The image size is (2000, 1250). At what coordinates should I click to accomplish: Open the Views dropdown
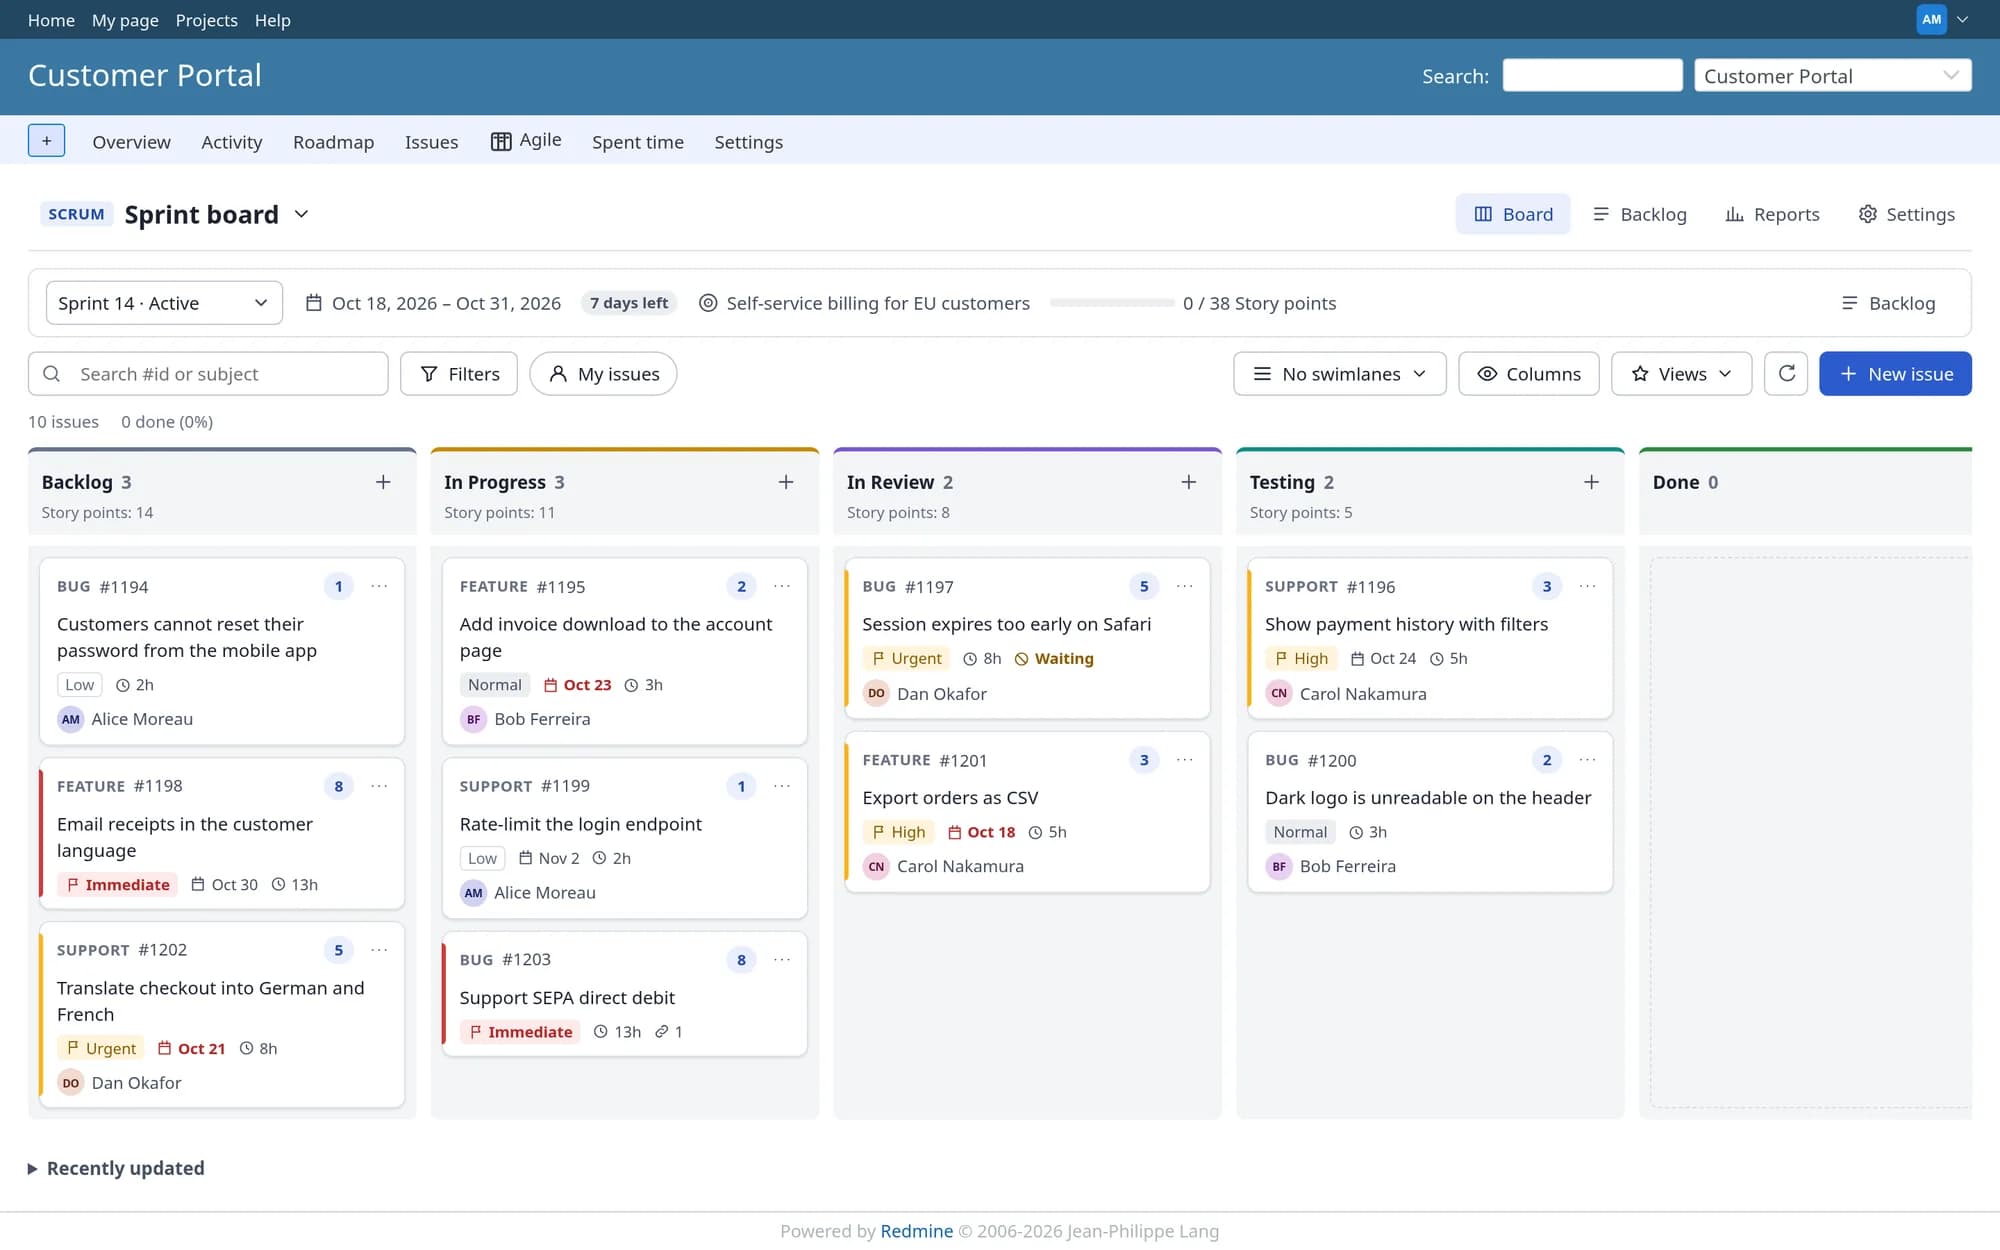(1681, 373)
